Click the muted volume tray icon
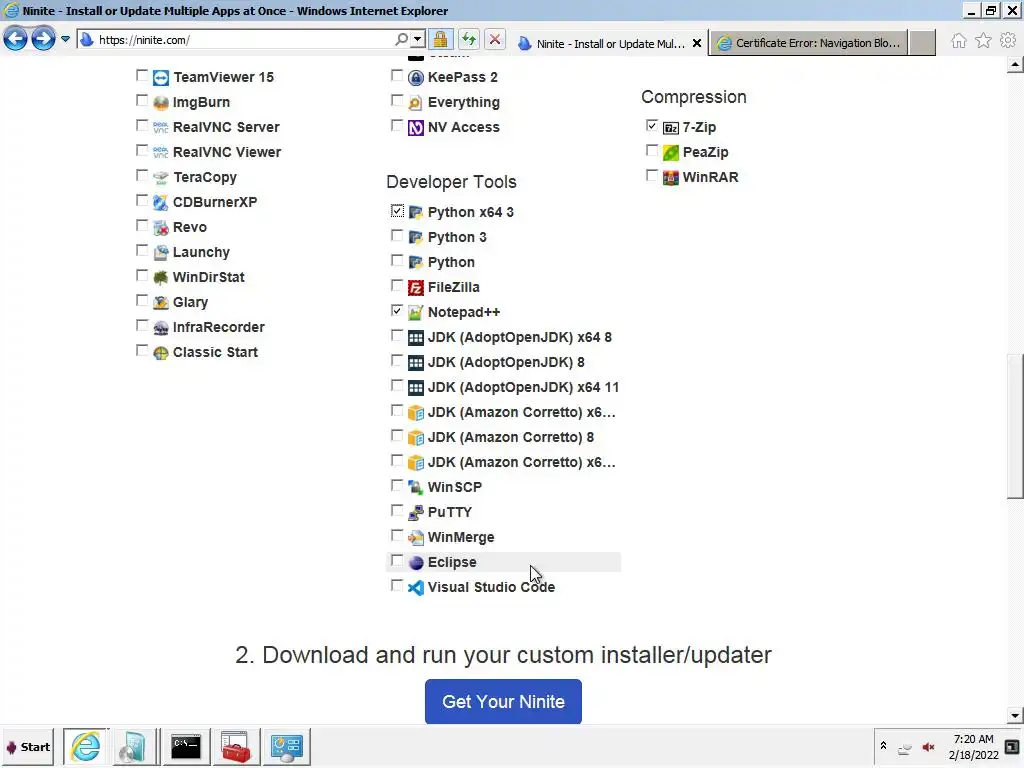Viewport: 1024px width, 768px height. 928,747
